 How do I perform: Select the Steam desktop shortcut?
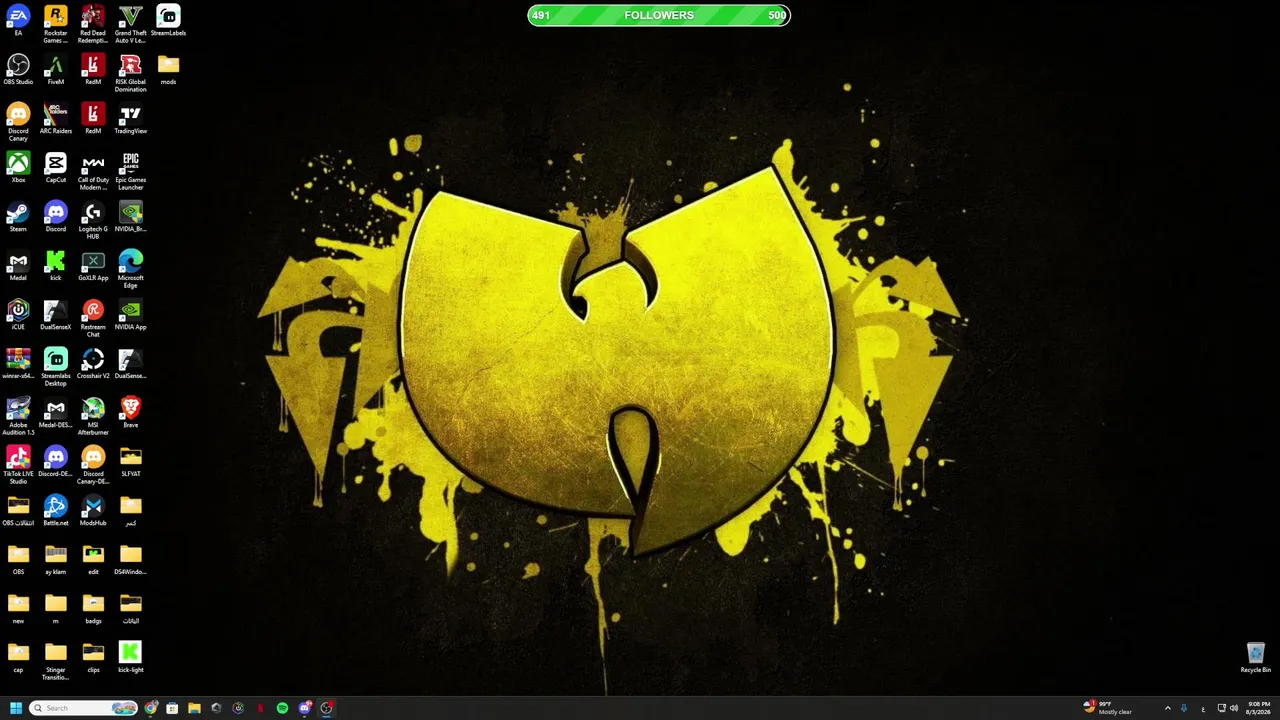coord(18,217)
